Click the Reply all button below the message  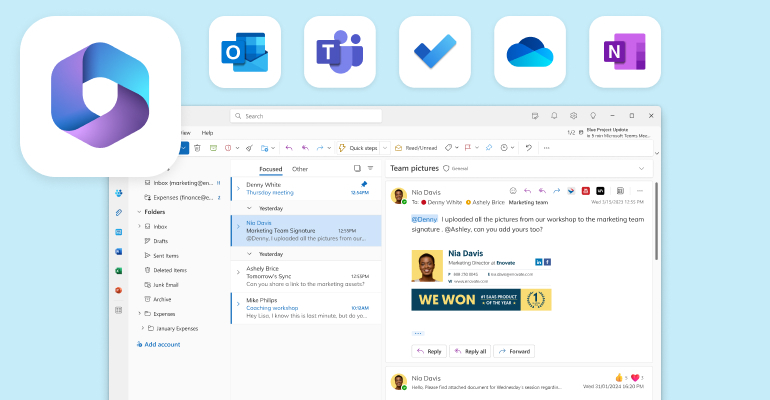(x=470, y=351)
